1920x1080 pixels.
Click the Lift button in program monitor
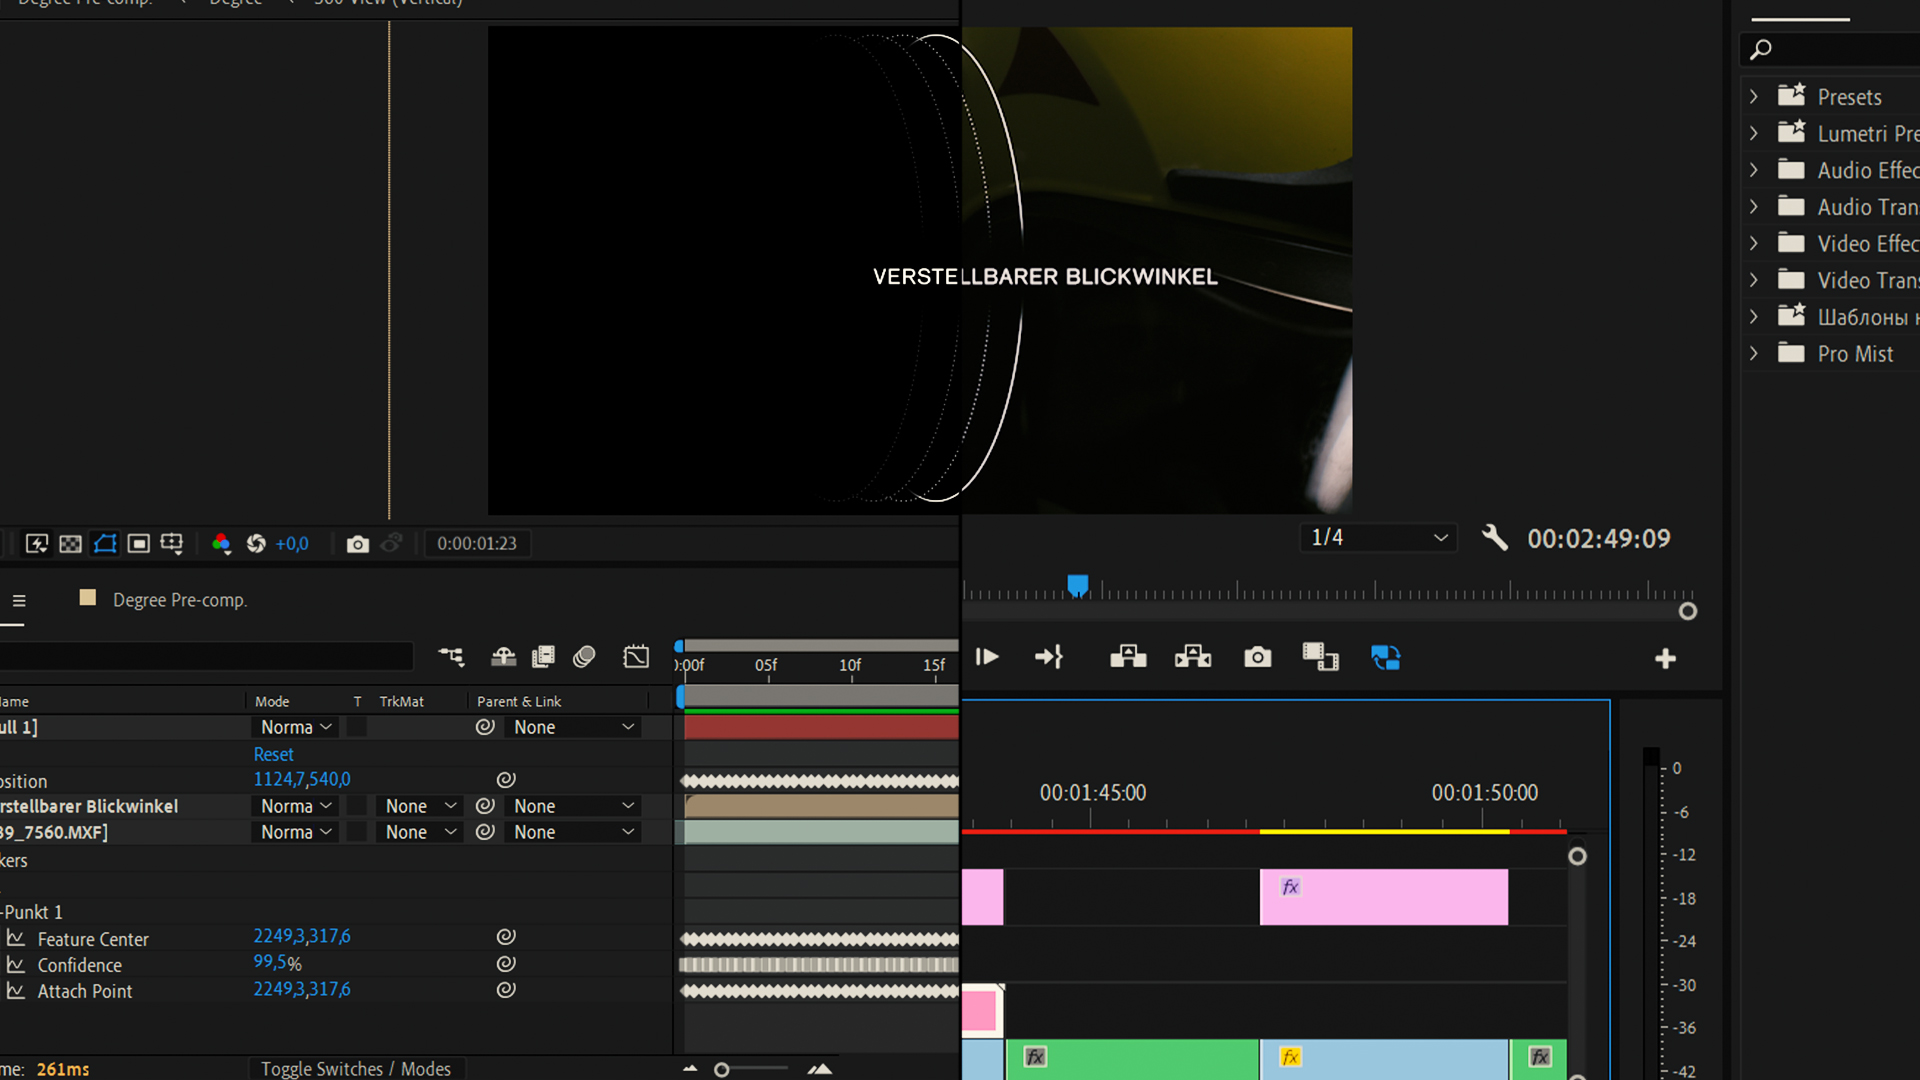tap(1128, 657)
